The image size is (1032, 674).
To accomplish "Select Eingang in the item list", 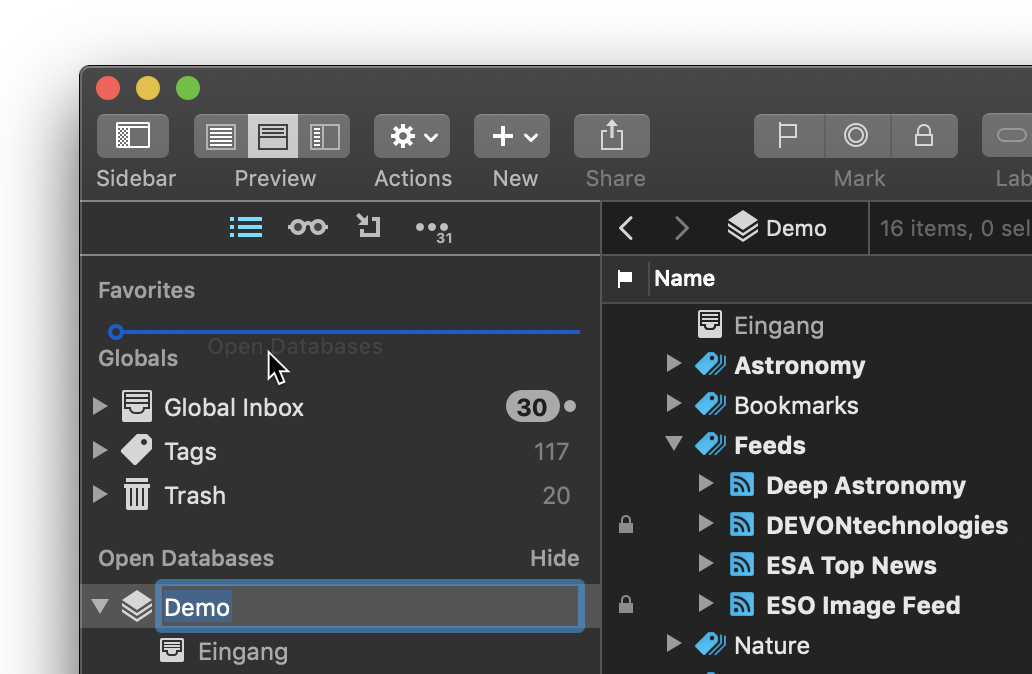I will (779, 326).
